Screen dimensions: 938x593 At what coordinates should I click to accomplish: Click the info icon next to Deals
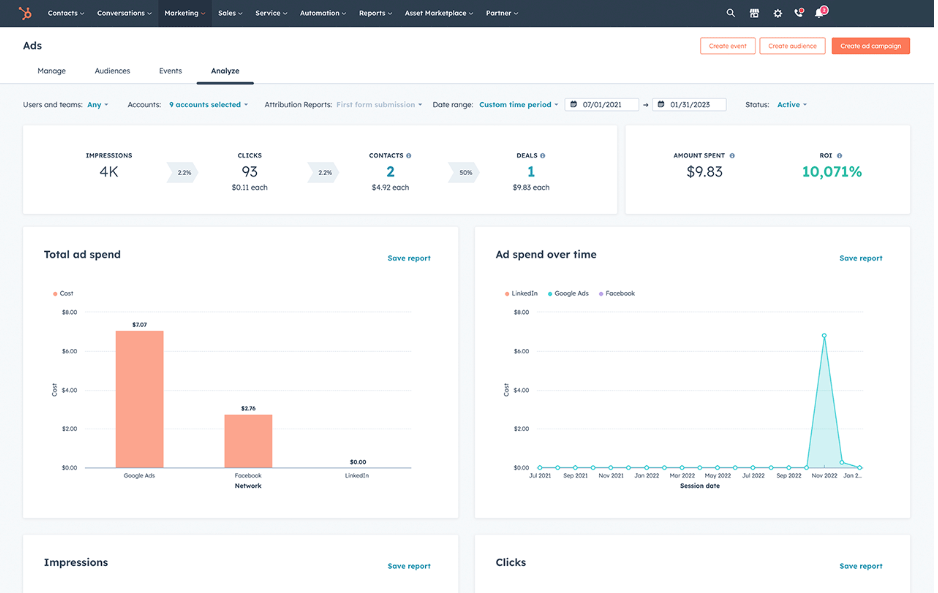pyautogui.click(x=541, y=155)
